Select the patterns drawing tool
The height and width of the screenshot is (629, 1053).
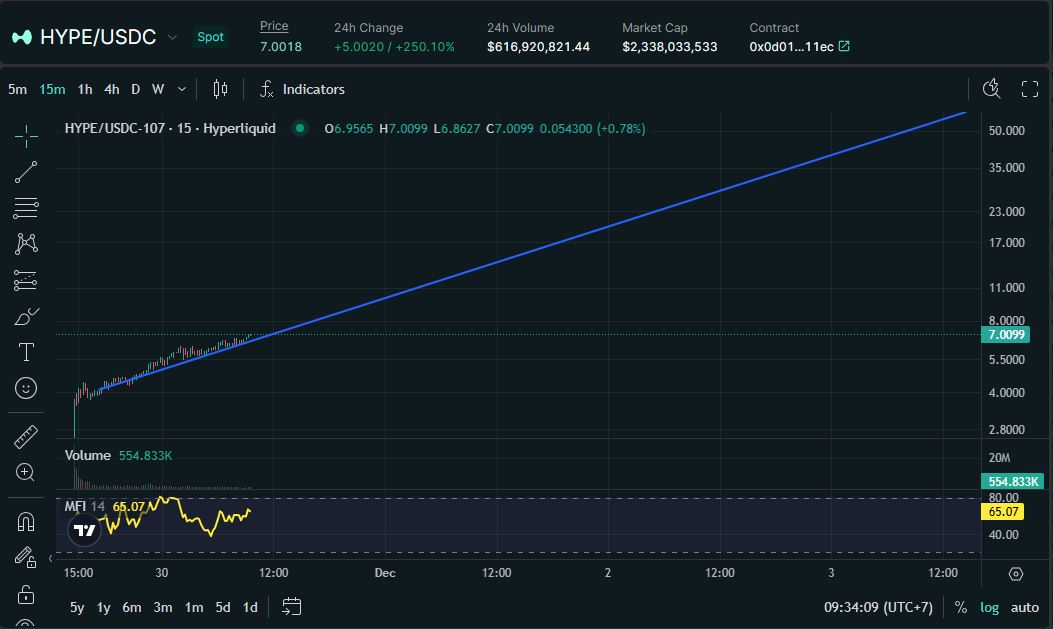(26, 243)
